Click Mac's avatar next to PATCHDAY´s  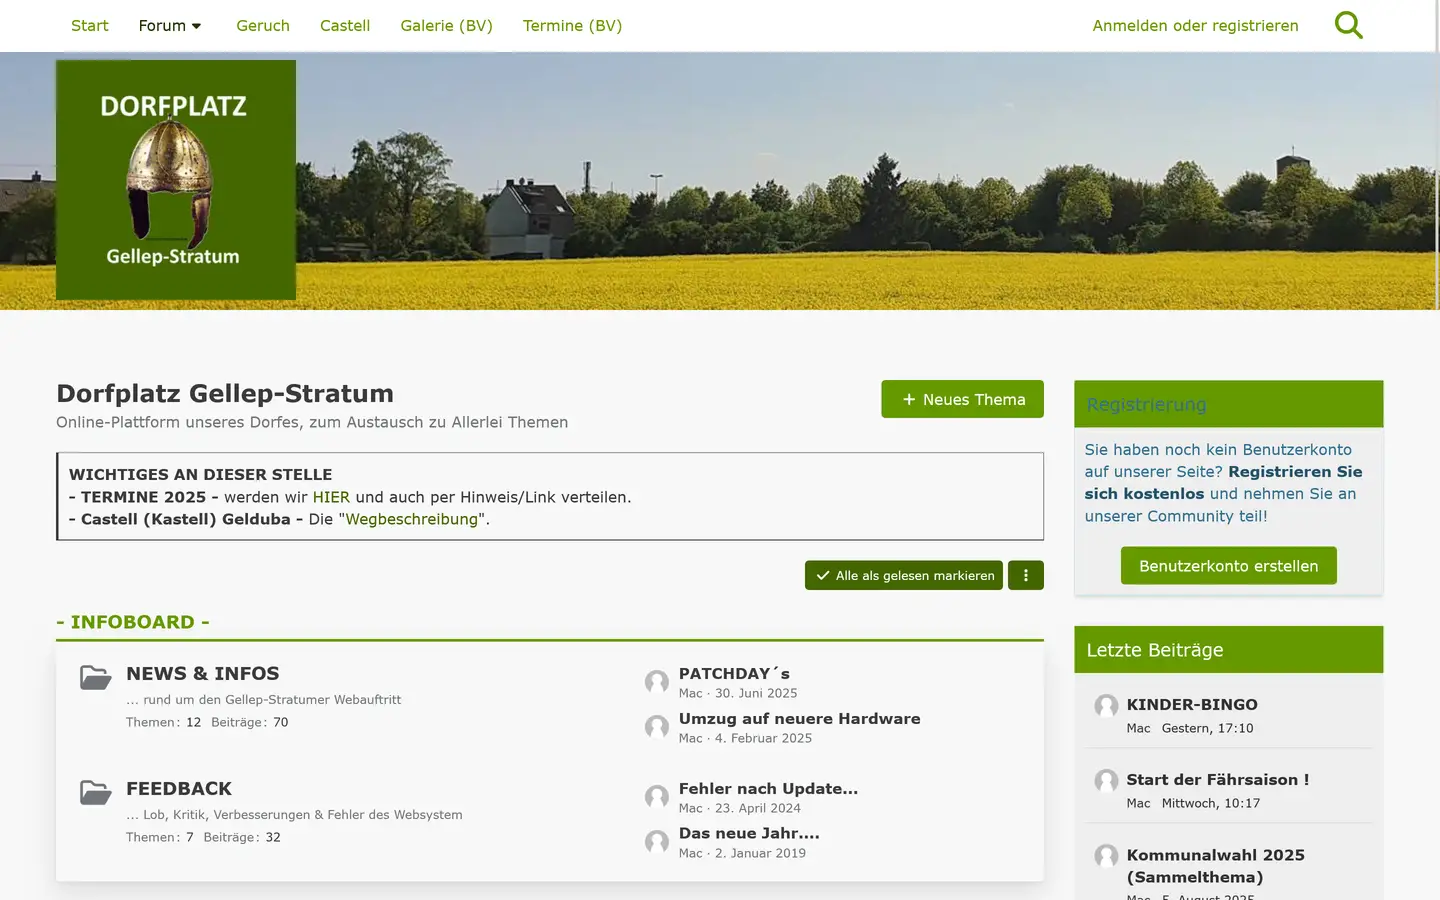[x=656, y=682]
